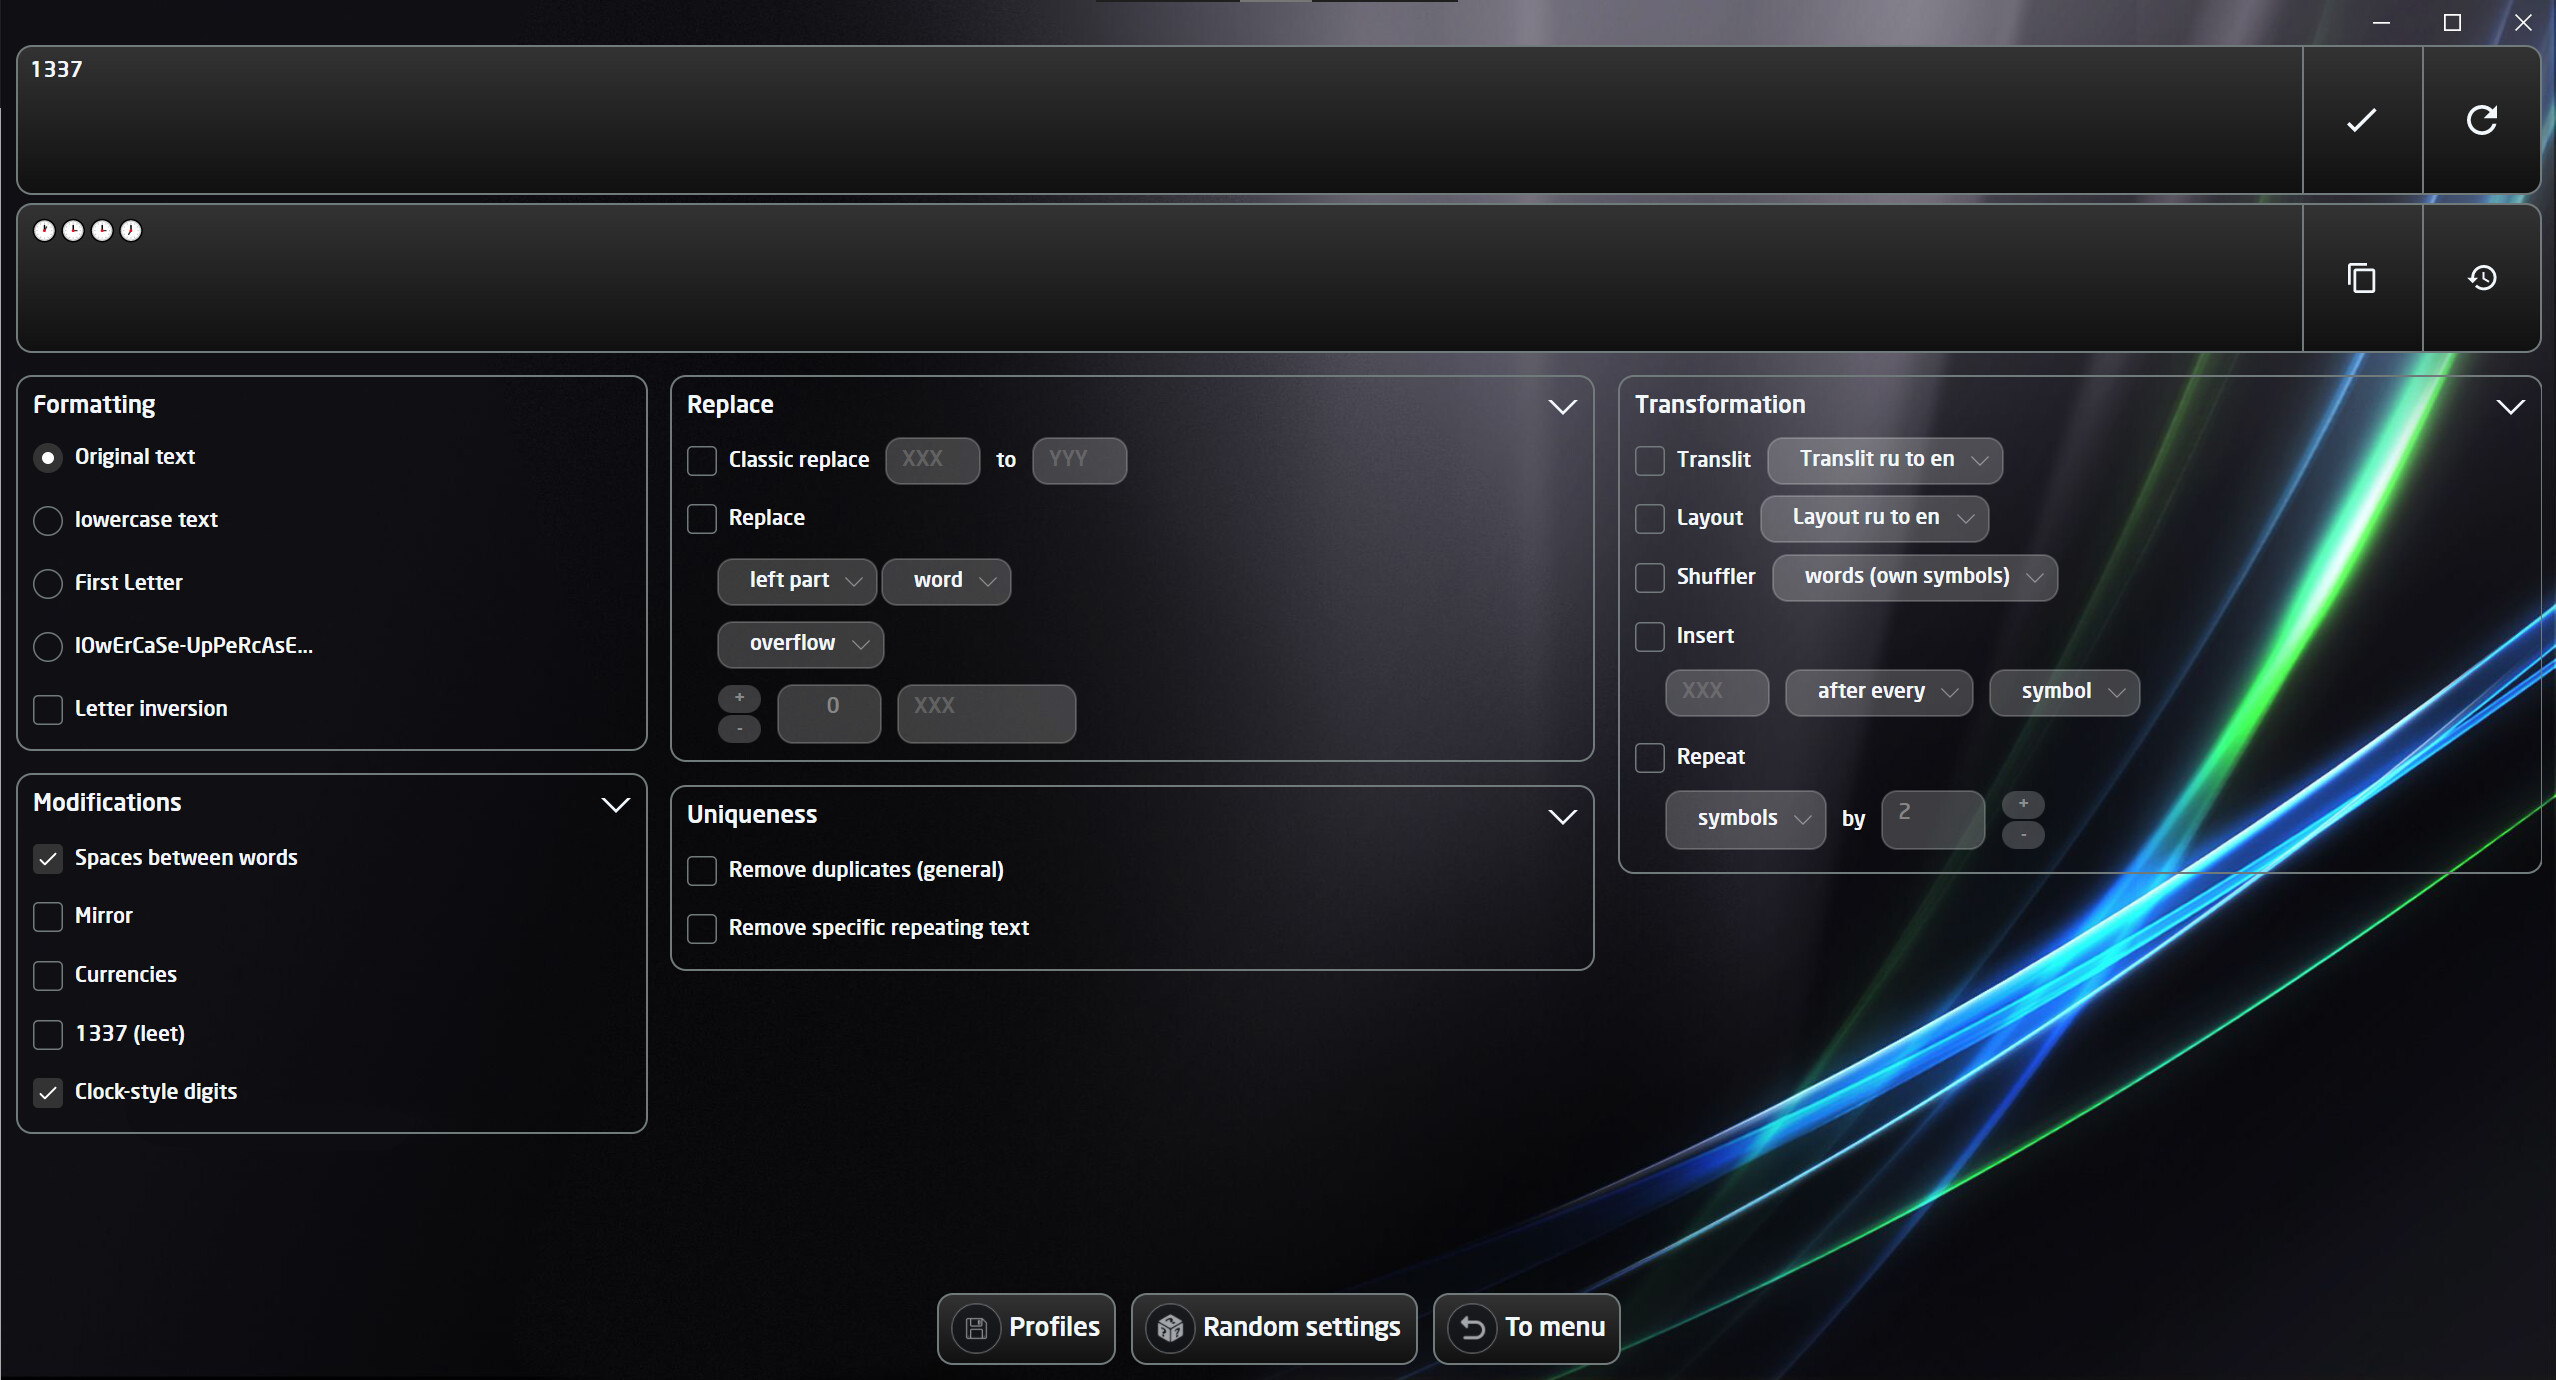Check Remove duplicates (general)
The height and width of the screenshot is (1380, 2556).
tap(701, 870)
